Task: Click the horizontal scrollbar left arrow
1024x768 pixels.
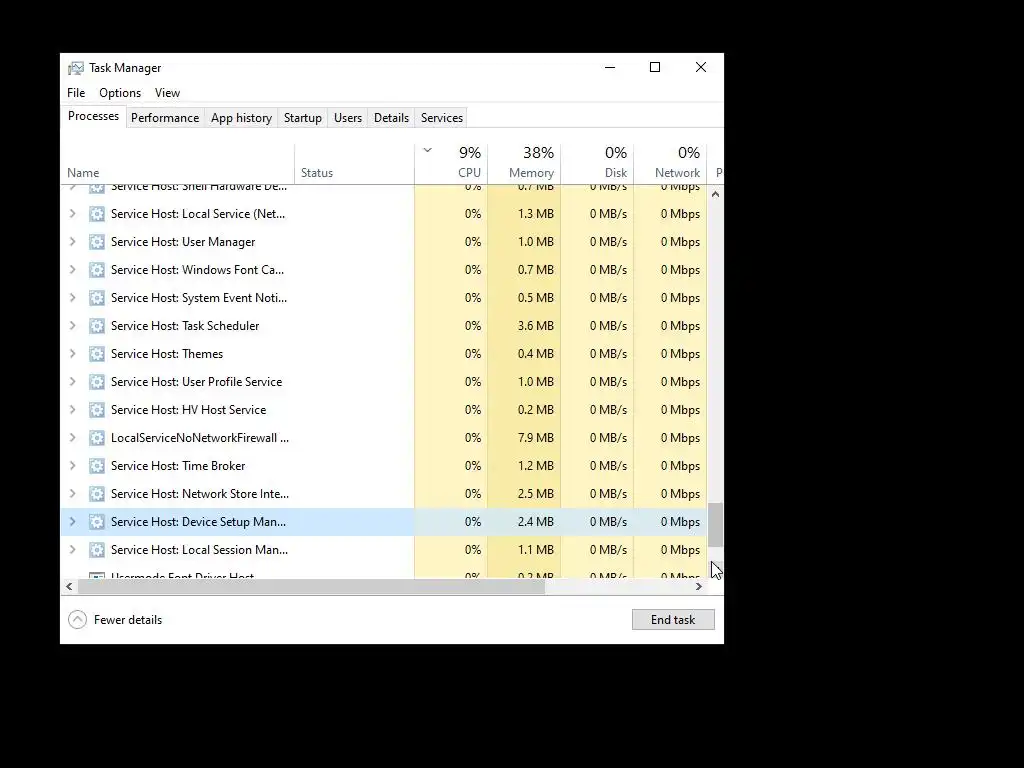Action: coord(69,587)
